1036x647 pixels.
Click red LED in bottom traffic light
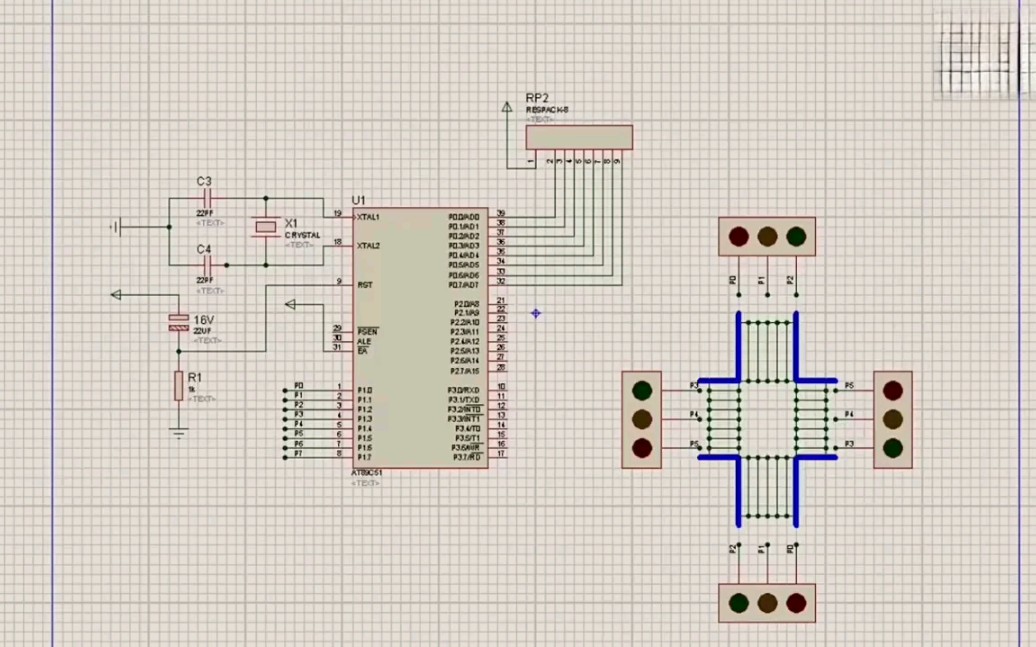coord(796,603)
